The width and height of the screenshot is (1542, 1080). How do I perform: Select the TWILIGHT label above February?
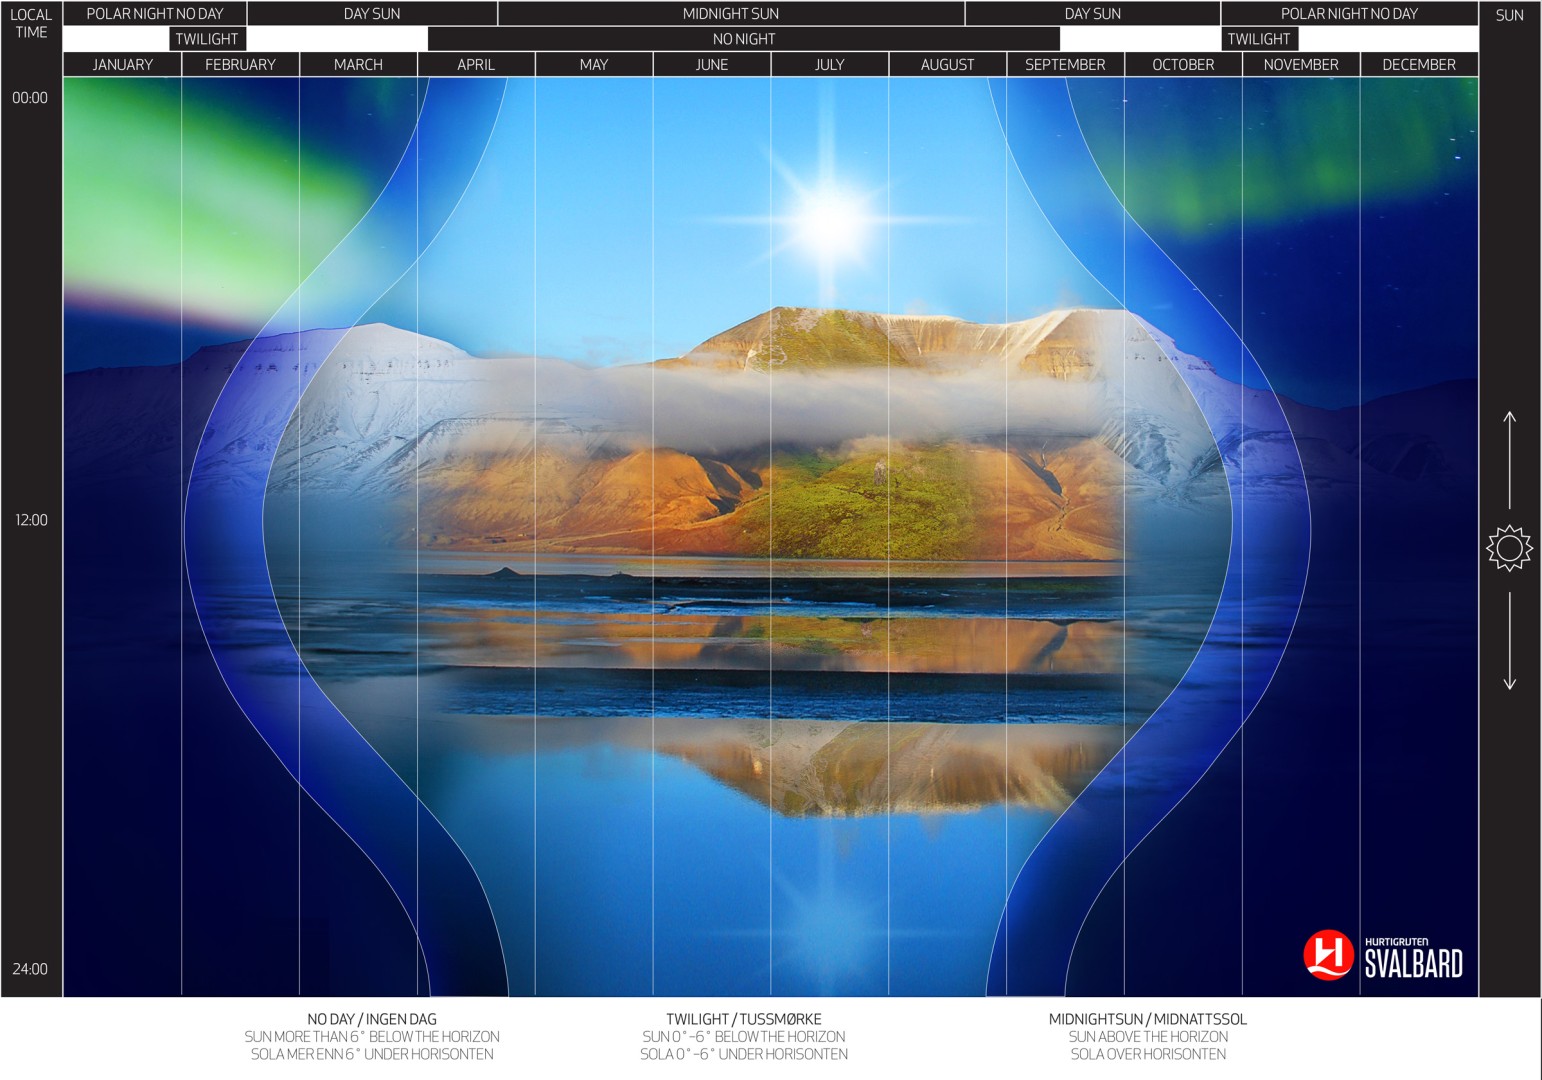click(207, 39)
